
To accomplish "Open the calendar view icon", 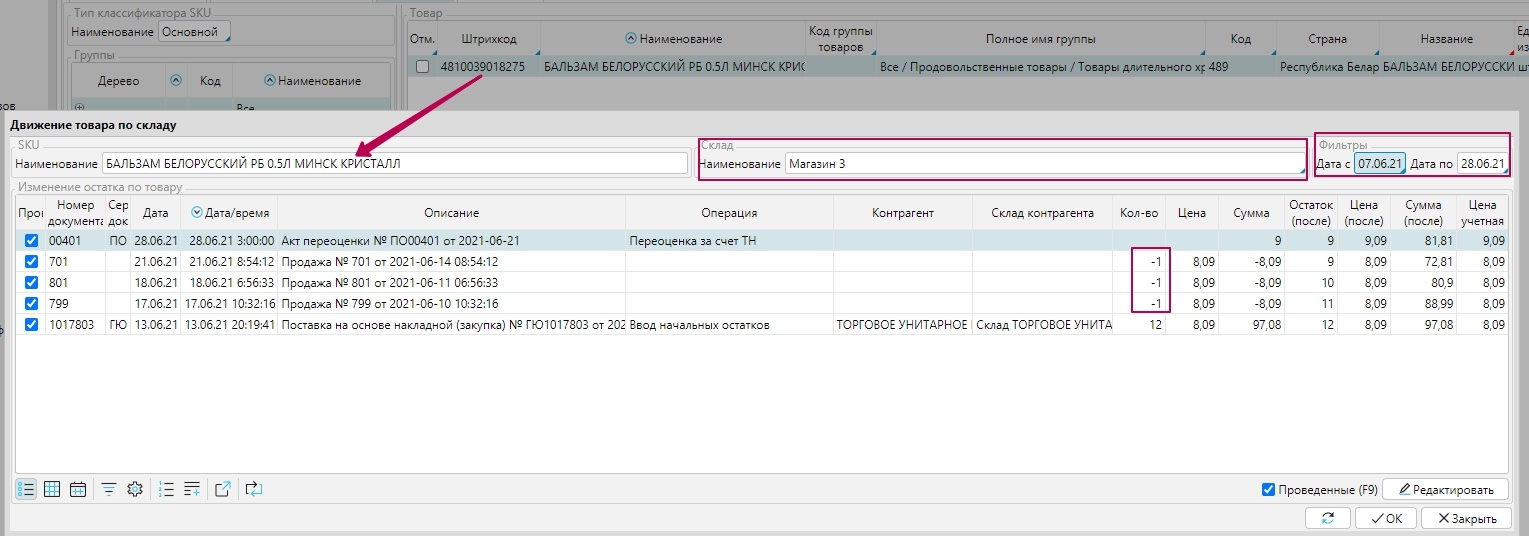I will coord(78,489).
